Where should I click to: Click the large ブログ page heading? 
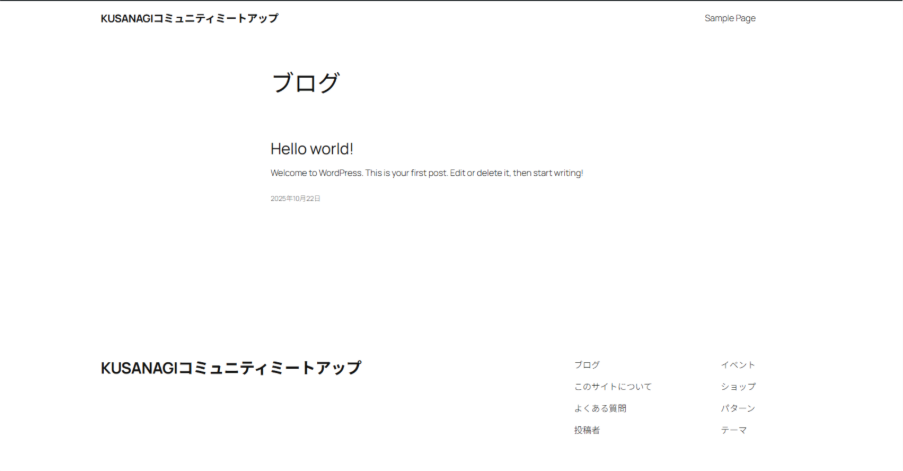click(x=305, y=83)
